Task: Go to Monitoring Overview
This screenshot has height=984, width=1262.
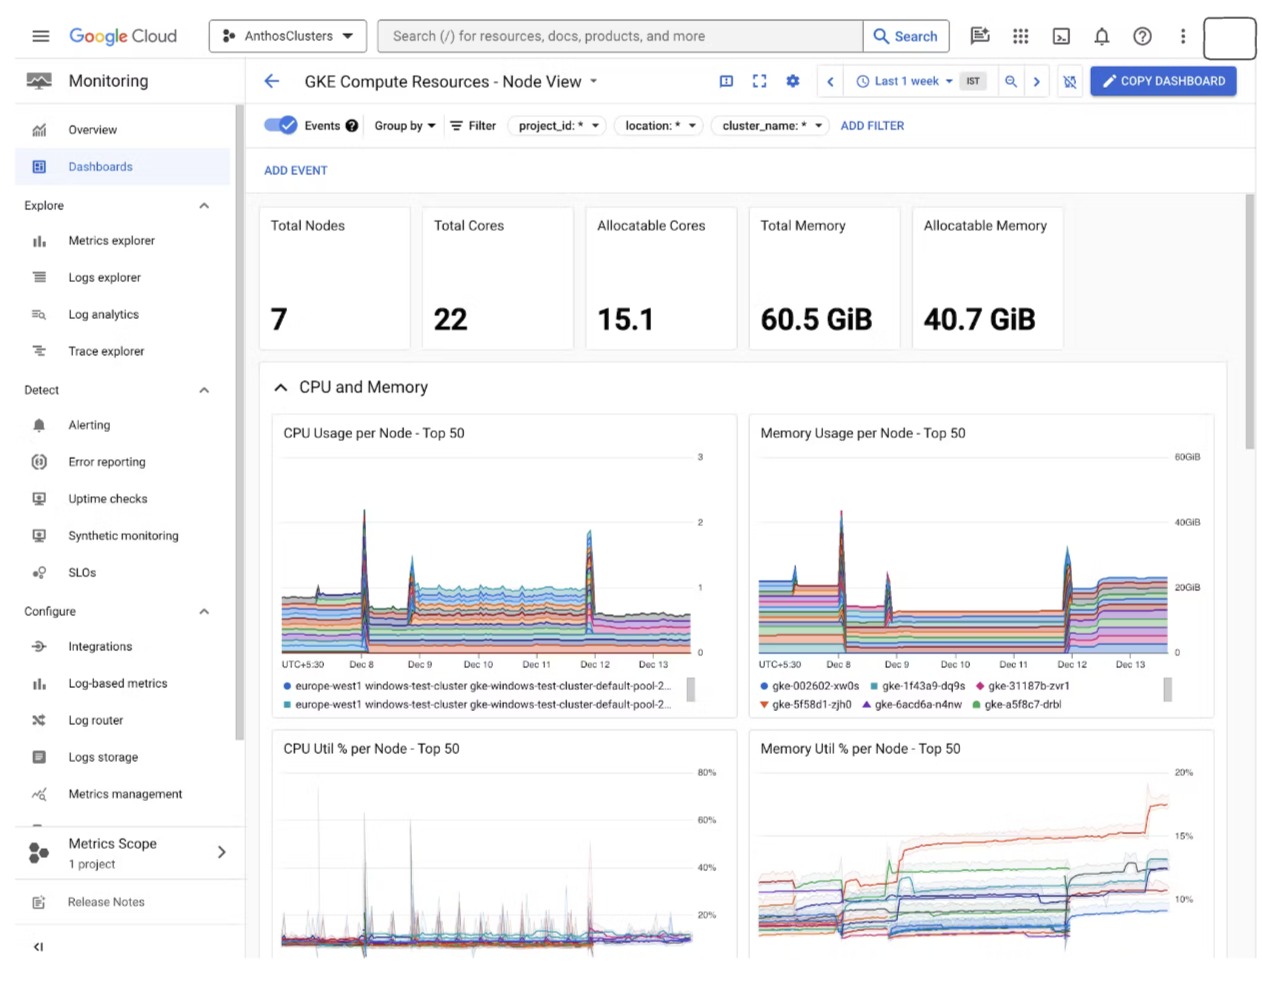Action: pyautogui.click(x=92, y=130)
